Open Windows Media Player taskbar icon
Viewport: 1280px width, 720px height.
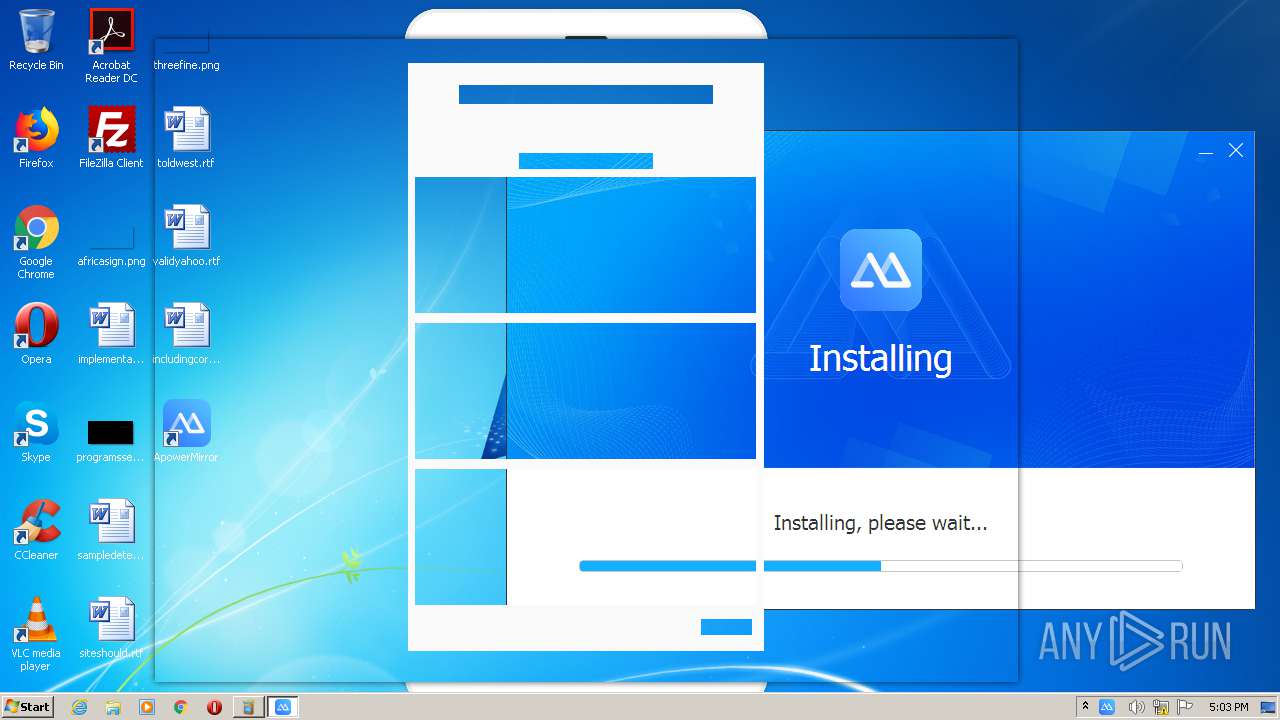click(147, 707)
